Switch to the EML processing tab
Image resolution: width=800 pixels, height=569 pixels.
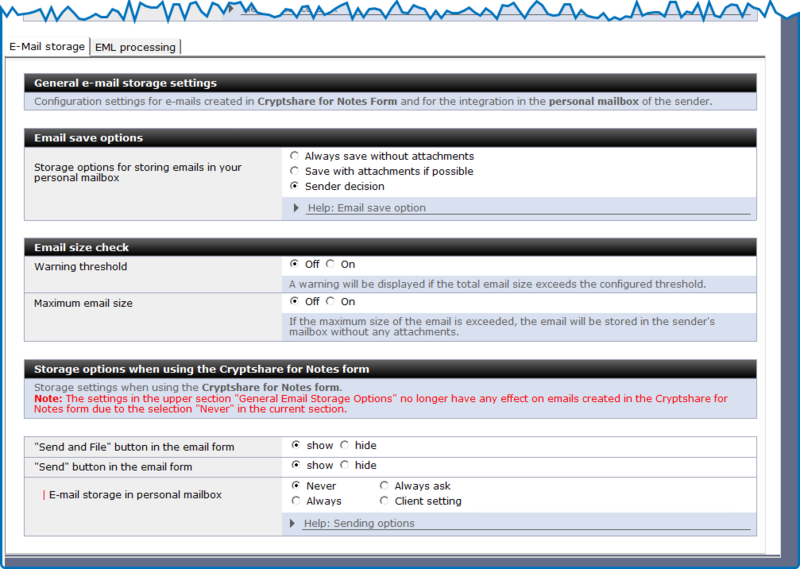(x=135, y=47)
